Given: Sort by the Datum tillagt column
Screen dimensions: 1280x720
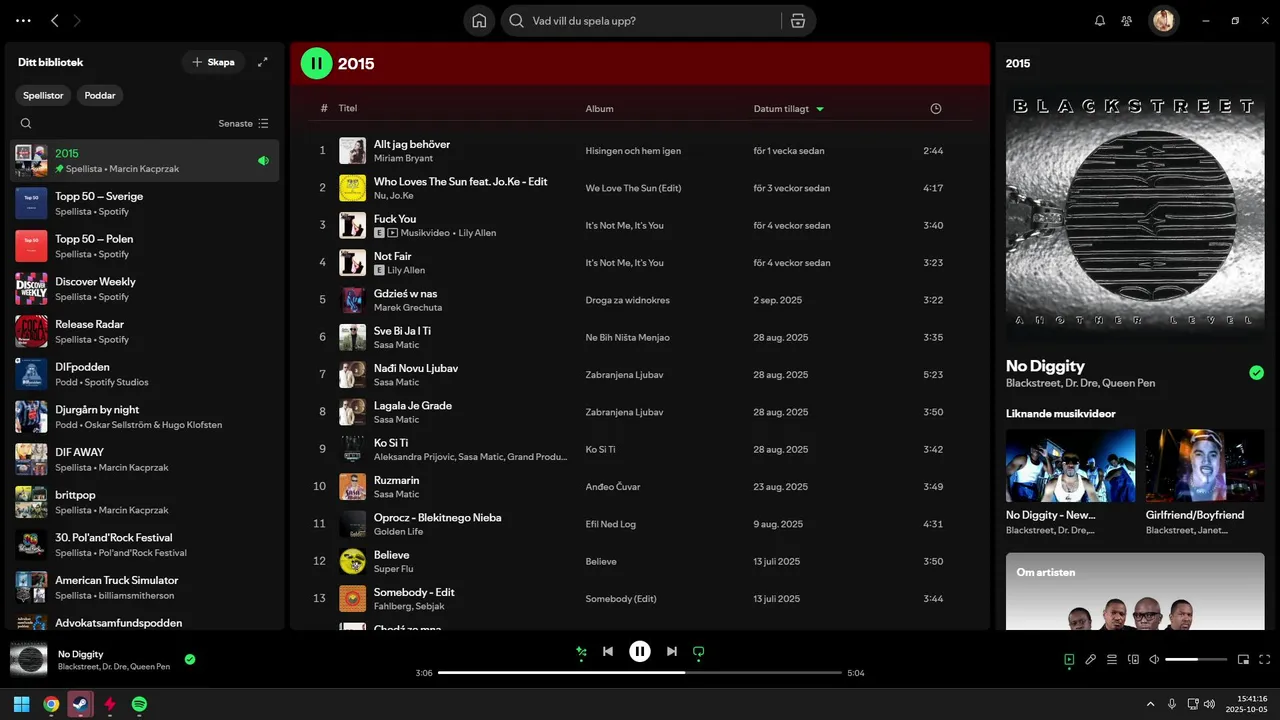Looking at the screenshot, I should (788, 109).
